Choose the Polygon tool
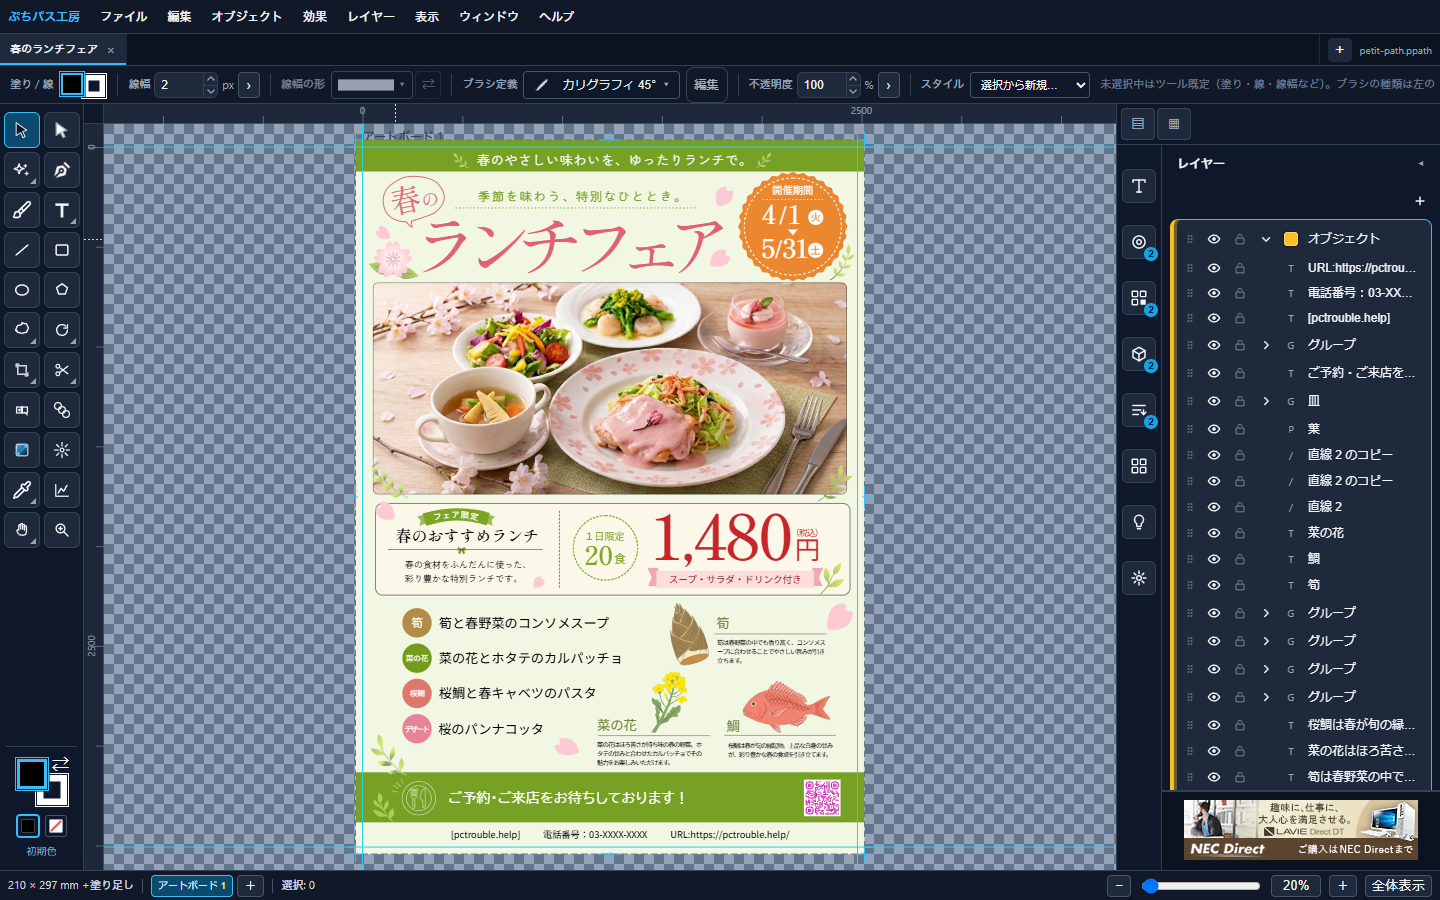 pyautogui.click(x=62, y=290)
